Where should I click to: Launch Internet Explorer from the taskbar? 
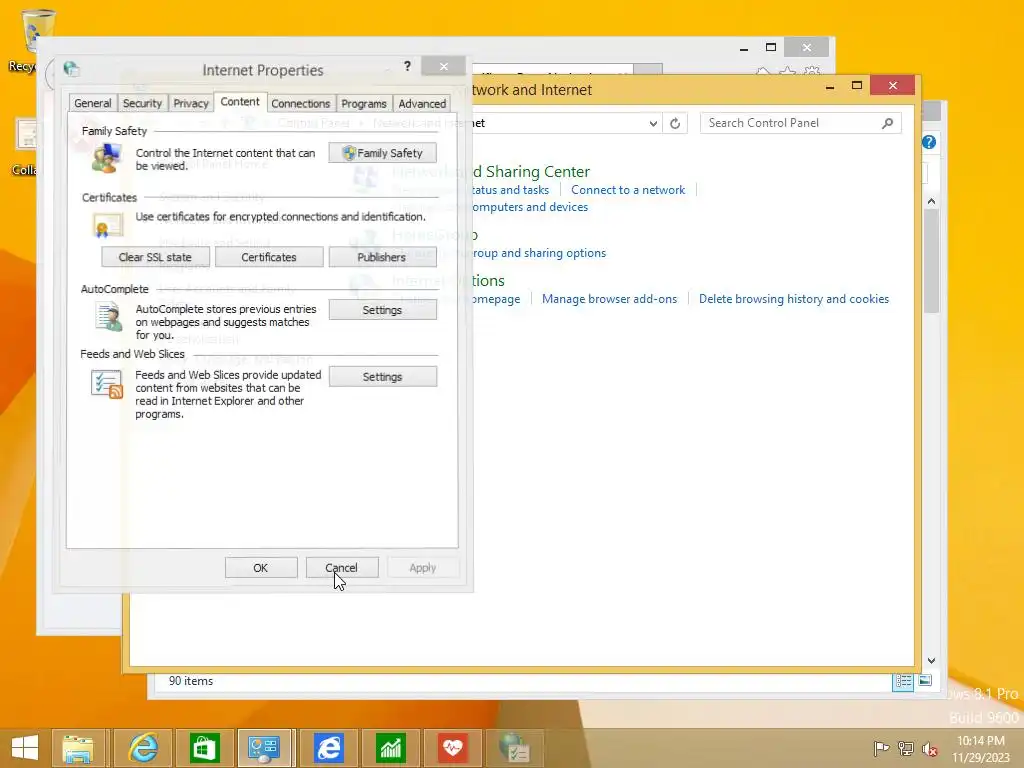[142, 748]
